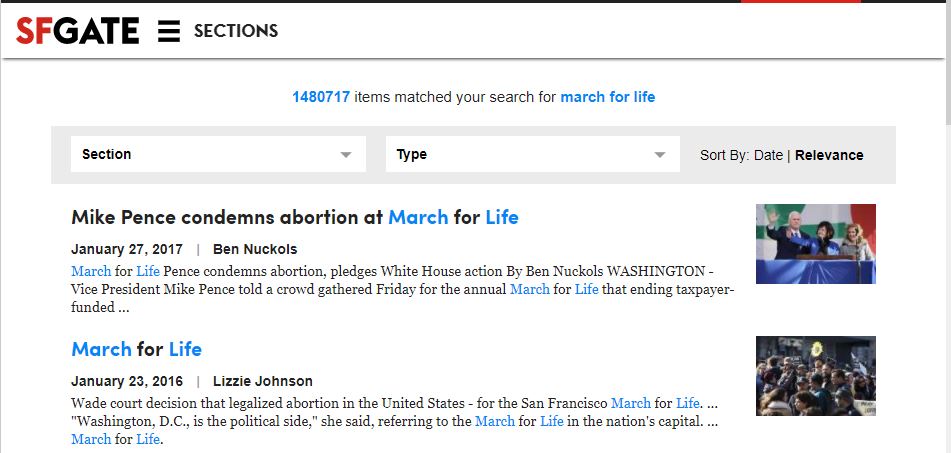Click the January 27, 2017 date

(x=127, y=249)
